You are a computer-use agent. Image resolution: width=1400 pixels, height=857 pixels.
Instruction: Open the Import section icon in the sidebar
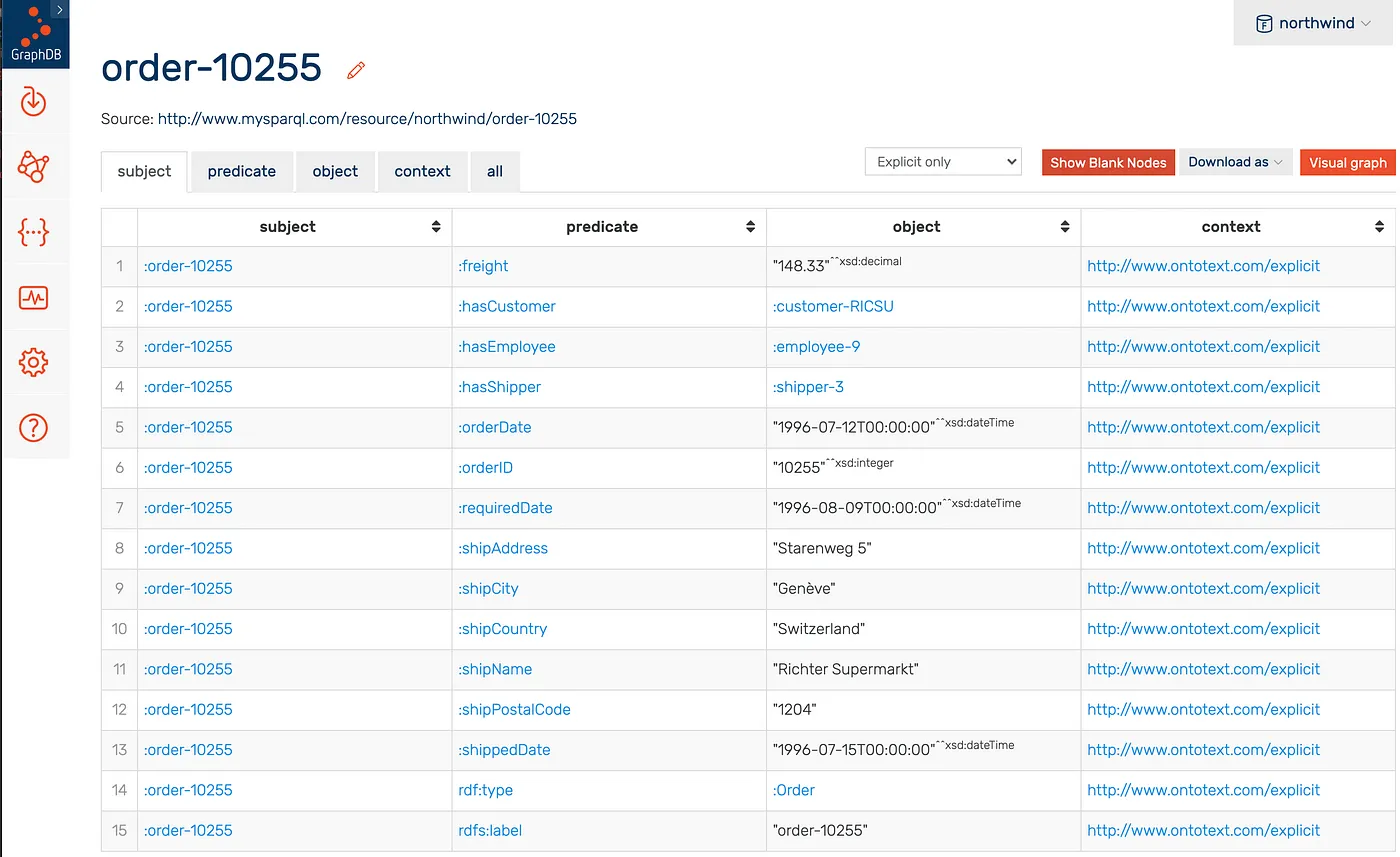[x=34, y=101]
